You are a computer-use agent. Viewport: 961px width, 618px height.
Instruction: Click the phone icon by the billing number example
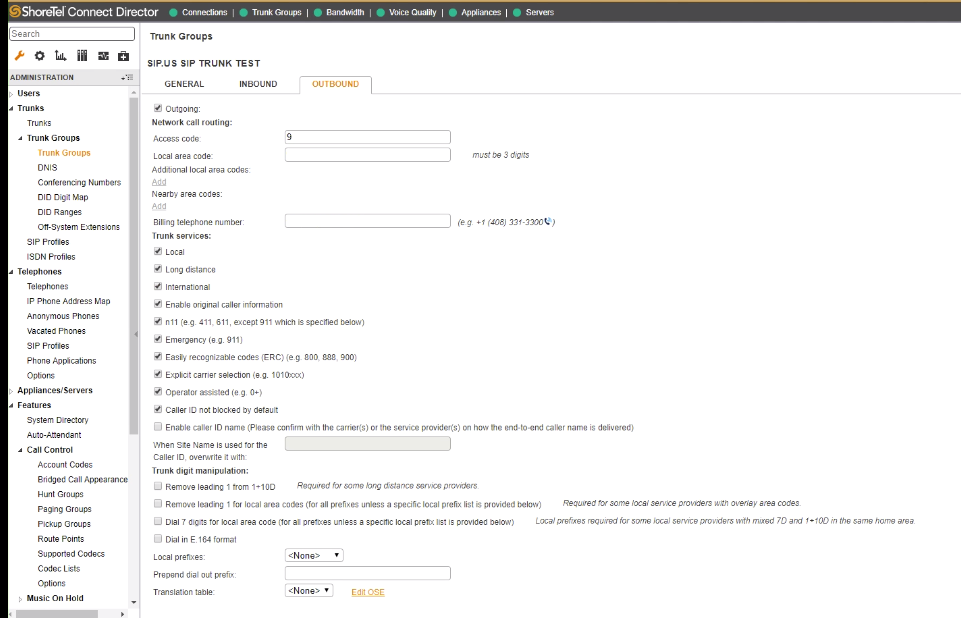pyautogui.click(x=548, y=221)
